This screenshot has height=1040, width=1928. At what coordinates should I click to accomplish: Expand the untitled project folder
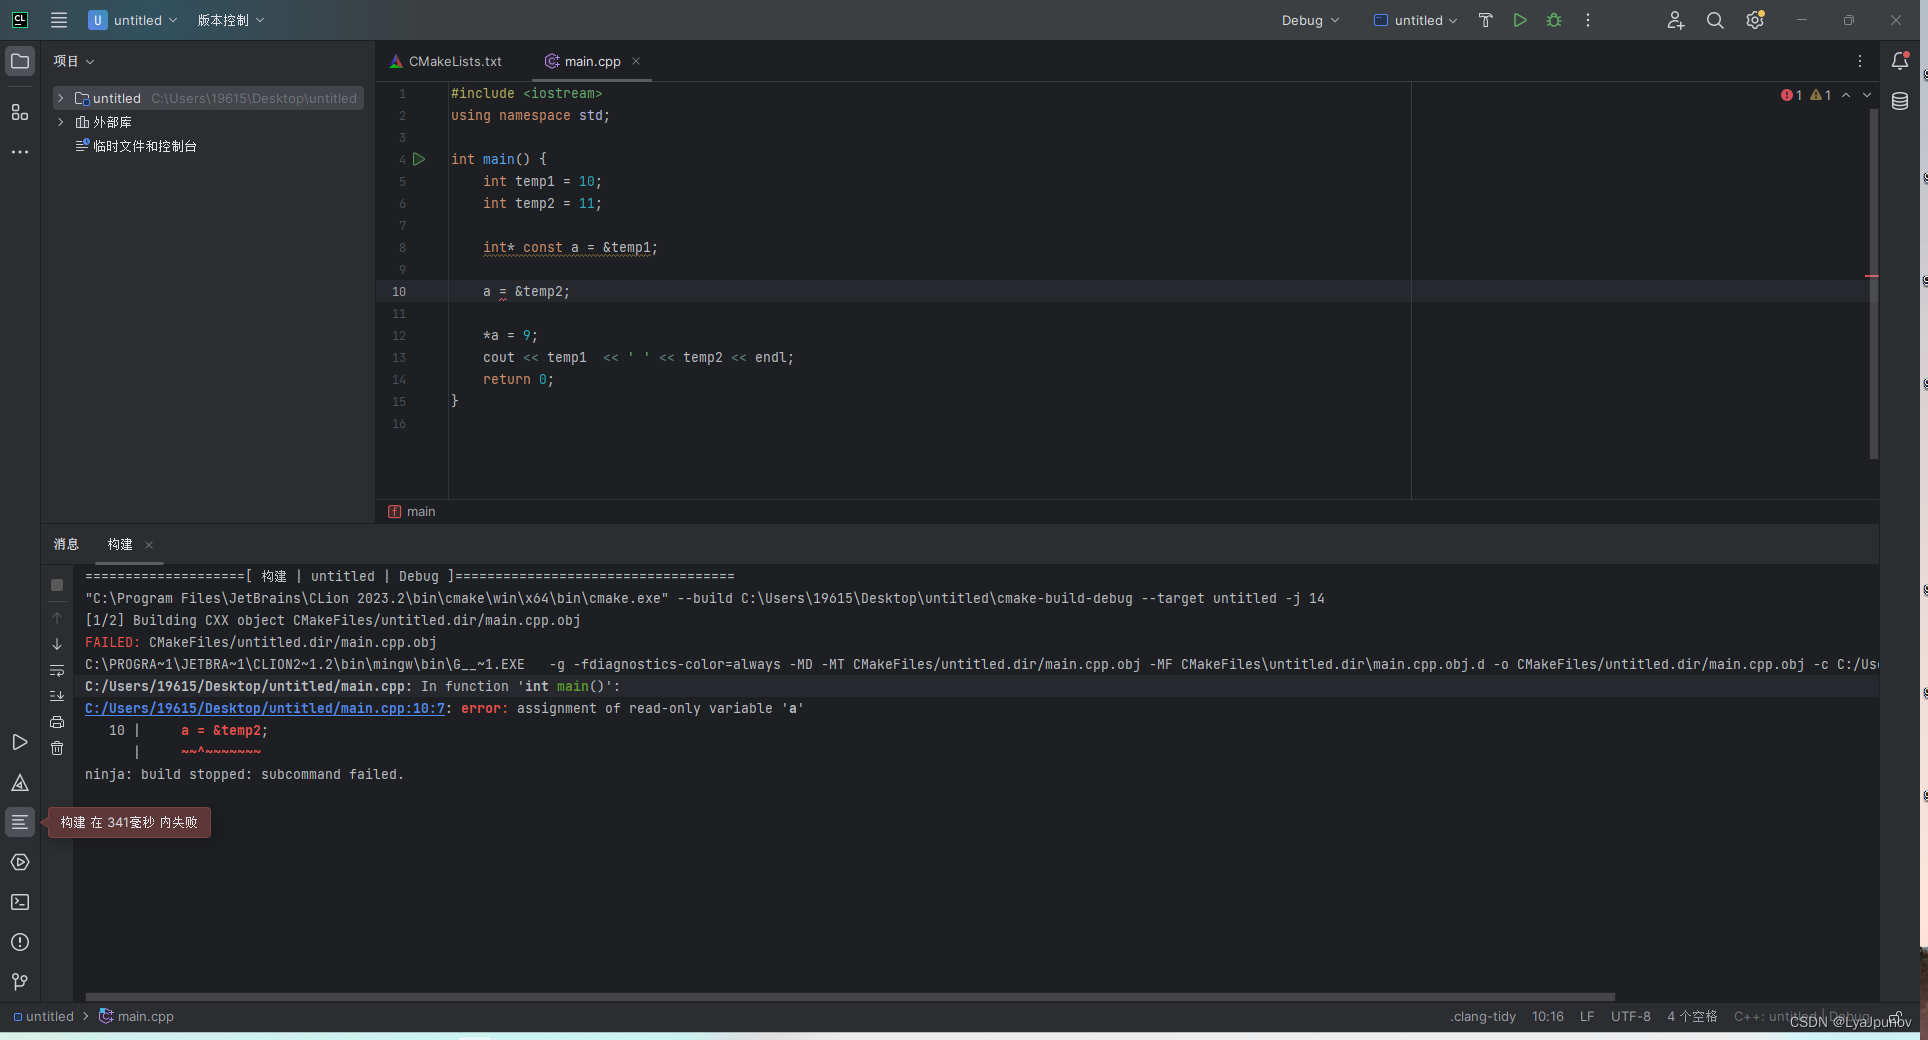point(61,98)
